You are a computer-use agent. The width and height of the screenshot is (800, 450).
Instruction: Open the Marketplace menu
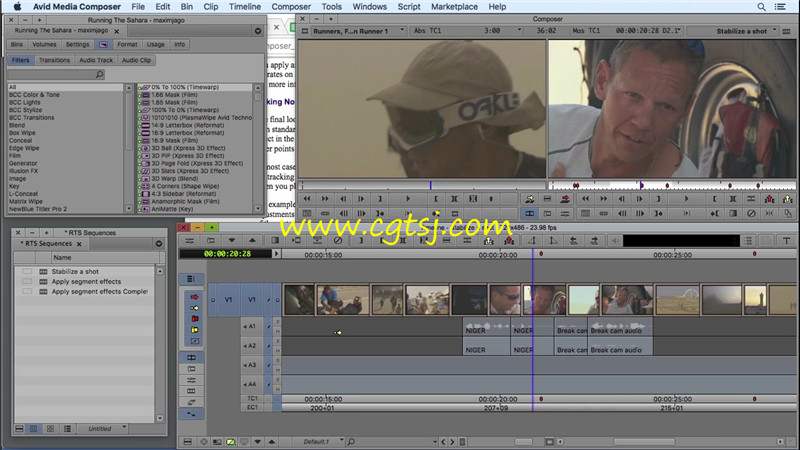click(454, 7)
